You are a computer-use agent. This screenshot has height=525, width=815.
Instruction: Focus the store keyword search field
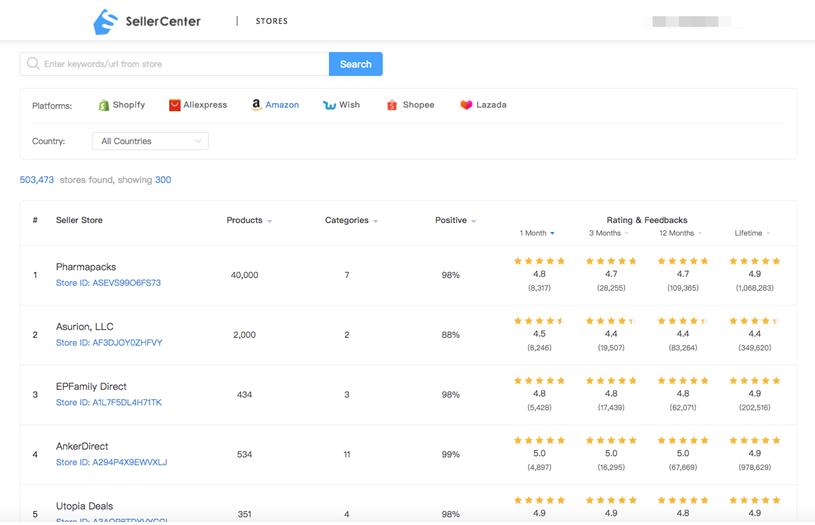(174, 64)
